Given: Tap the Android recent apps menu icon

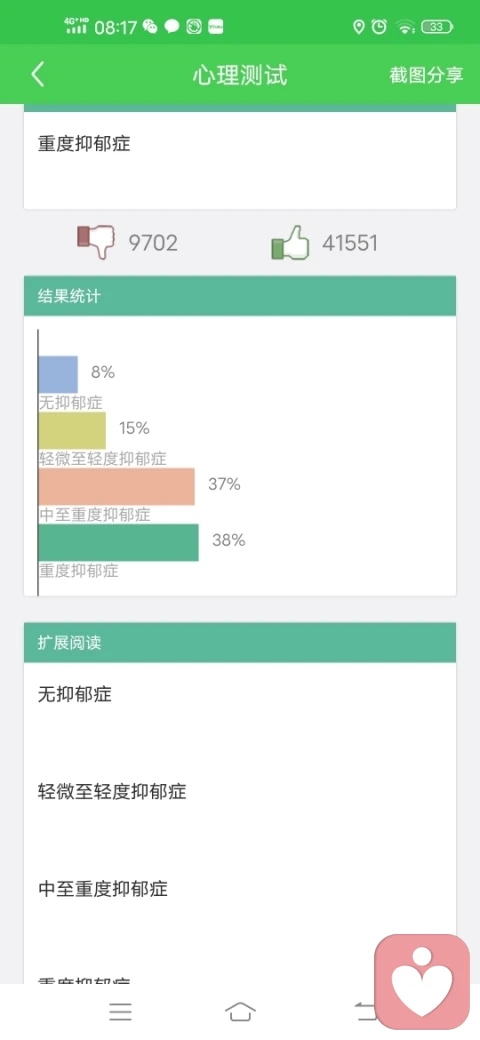Looking at the screenshot, I should [121, 1011].
